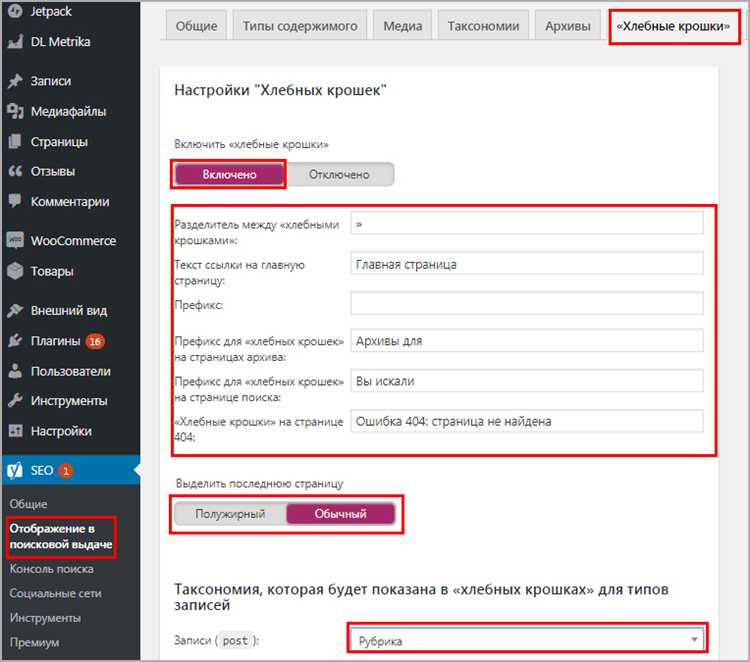Select Полужирный for last page style

230,514
